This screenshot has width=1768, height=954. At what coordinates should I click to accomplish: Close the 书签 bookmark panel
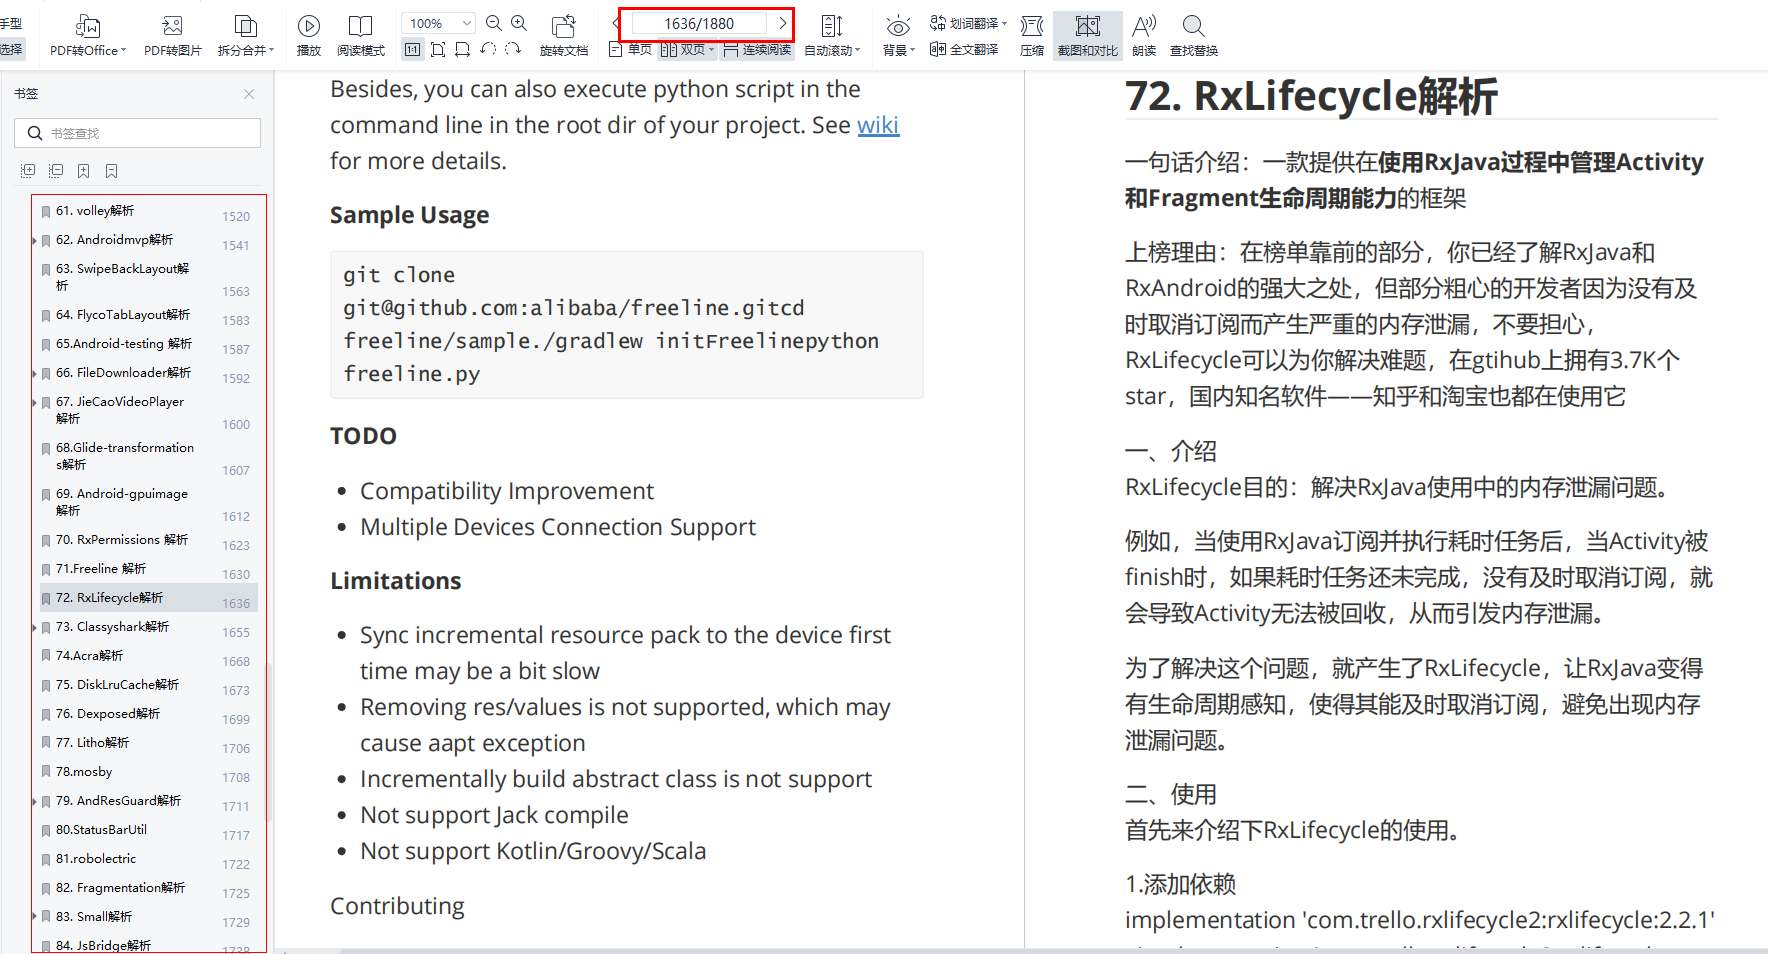(x=249, y=94)
